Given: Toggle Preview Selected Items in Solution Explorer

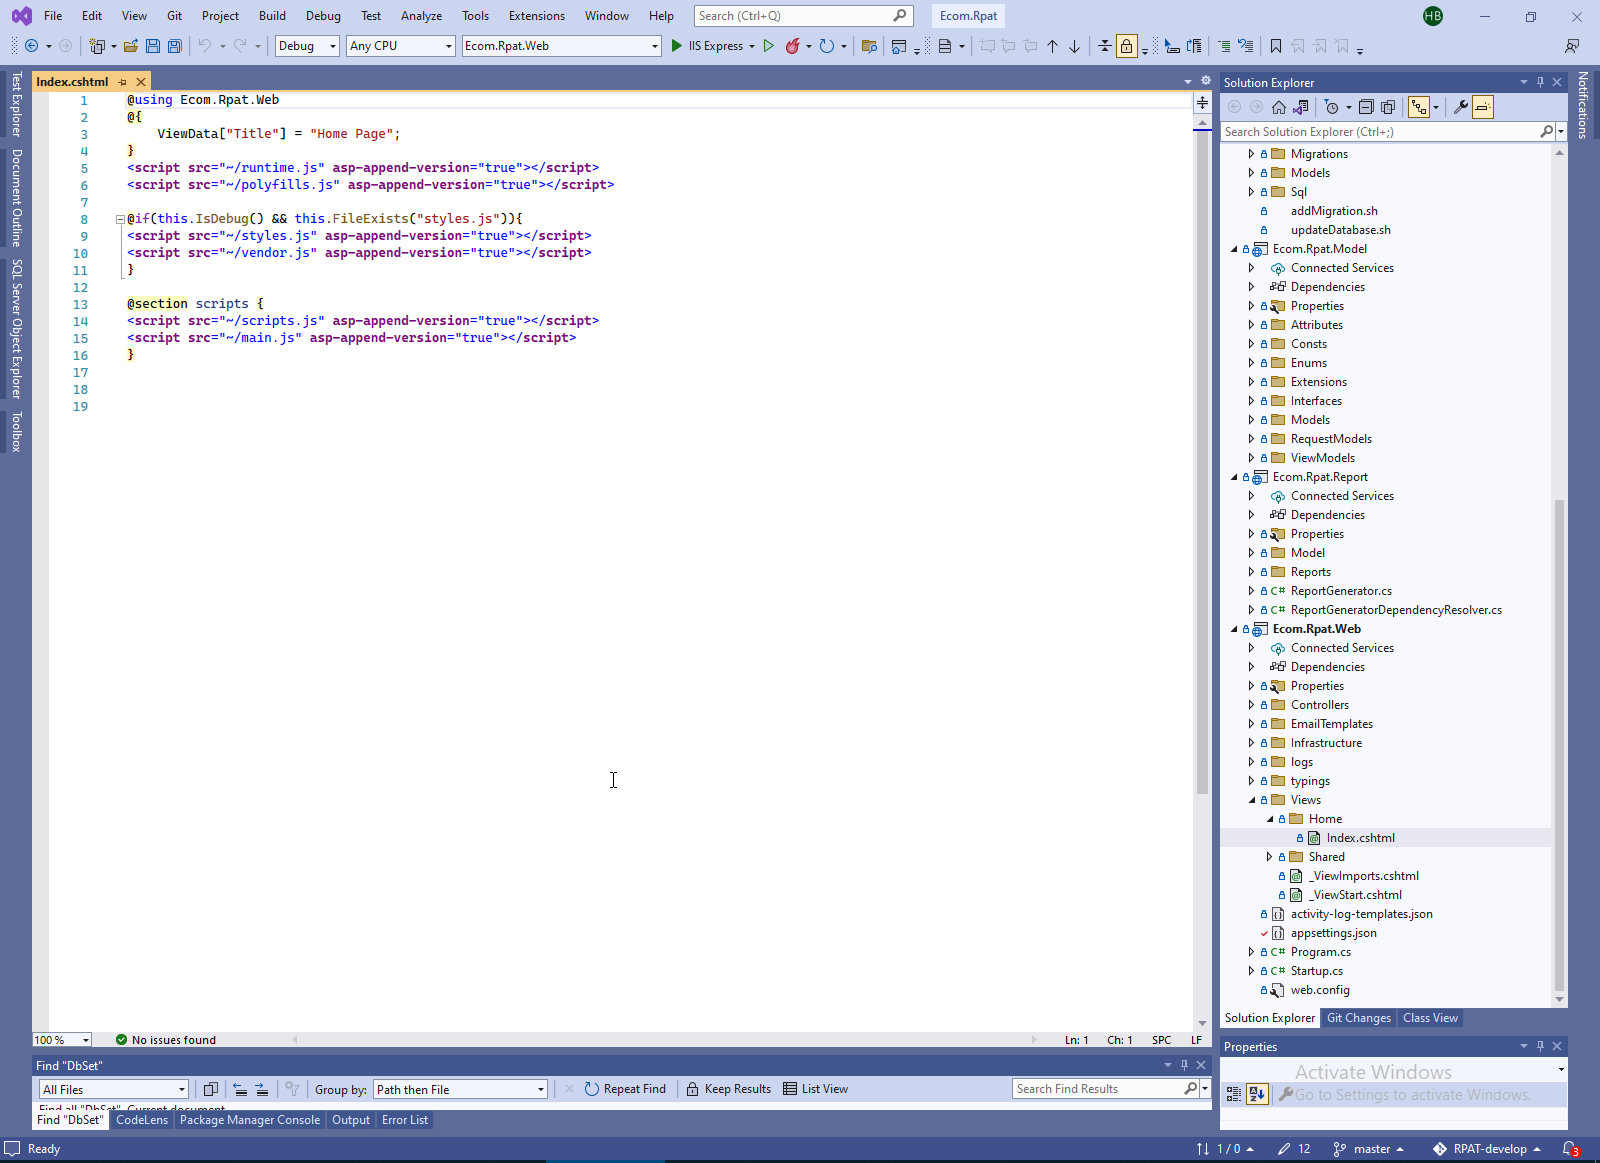Looking at the screenshot, I should pos(1483,107).
